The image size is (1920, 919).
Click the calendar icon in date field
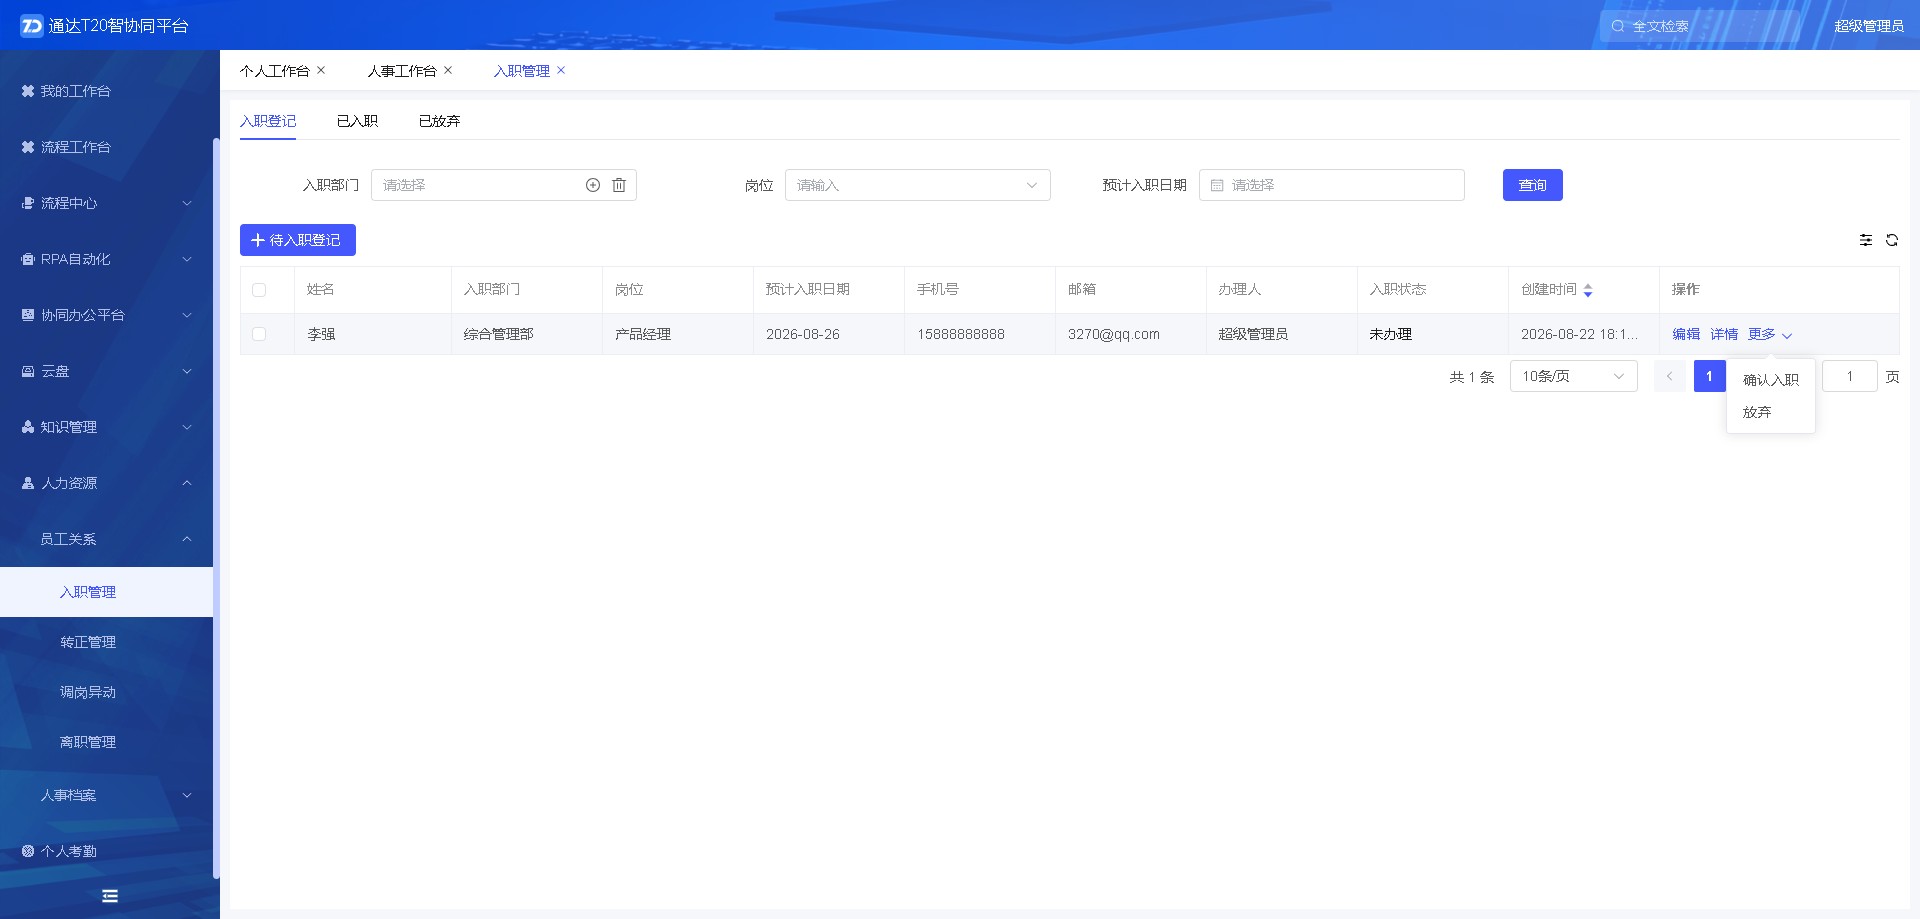pyautogui.click(x=1217, y=185)
